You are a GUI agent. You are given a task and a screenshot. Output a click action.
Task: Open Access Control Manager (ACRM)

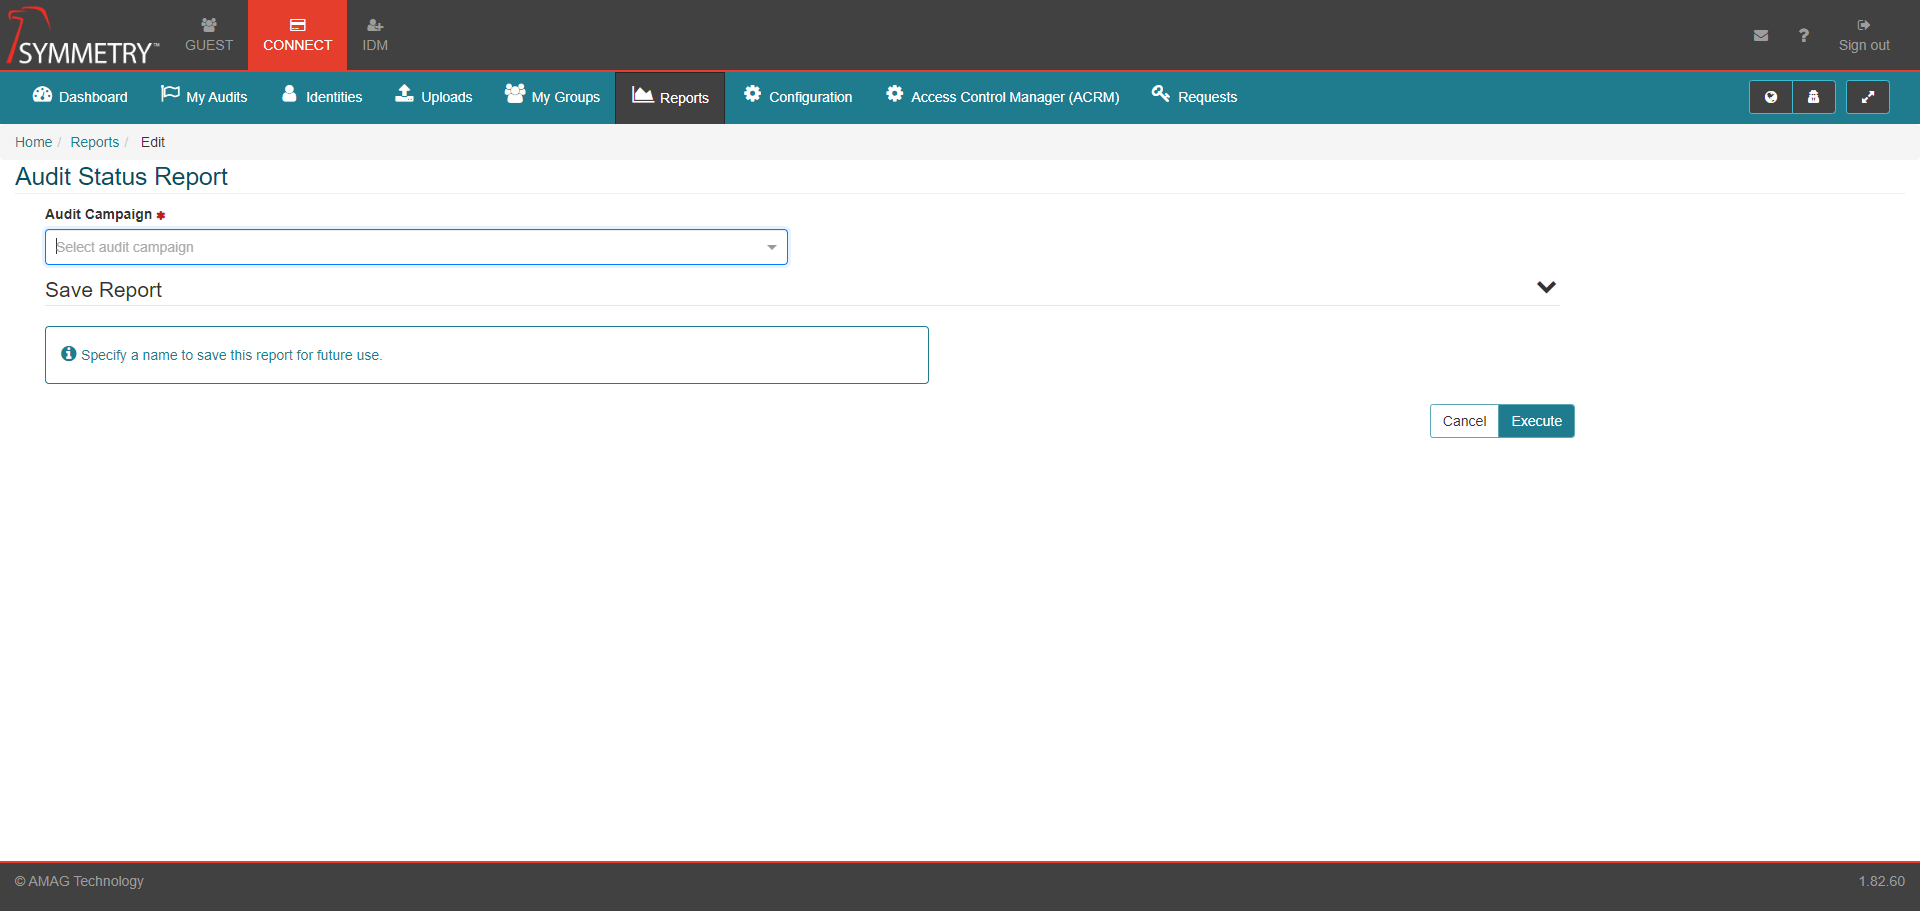(x=1002, y=97)
